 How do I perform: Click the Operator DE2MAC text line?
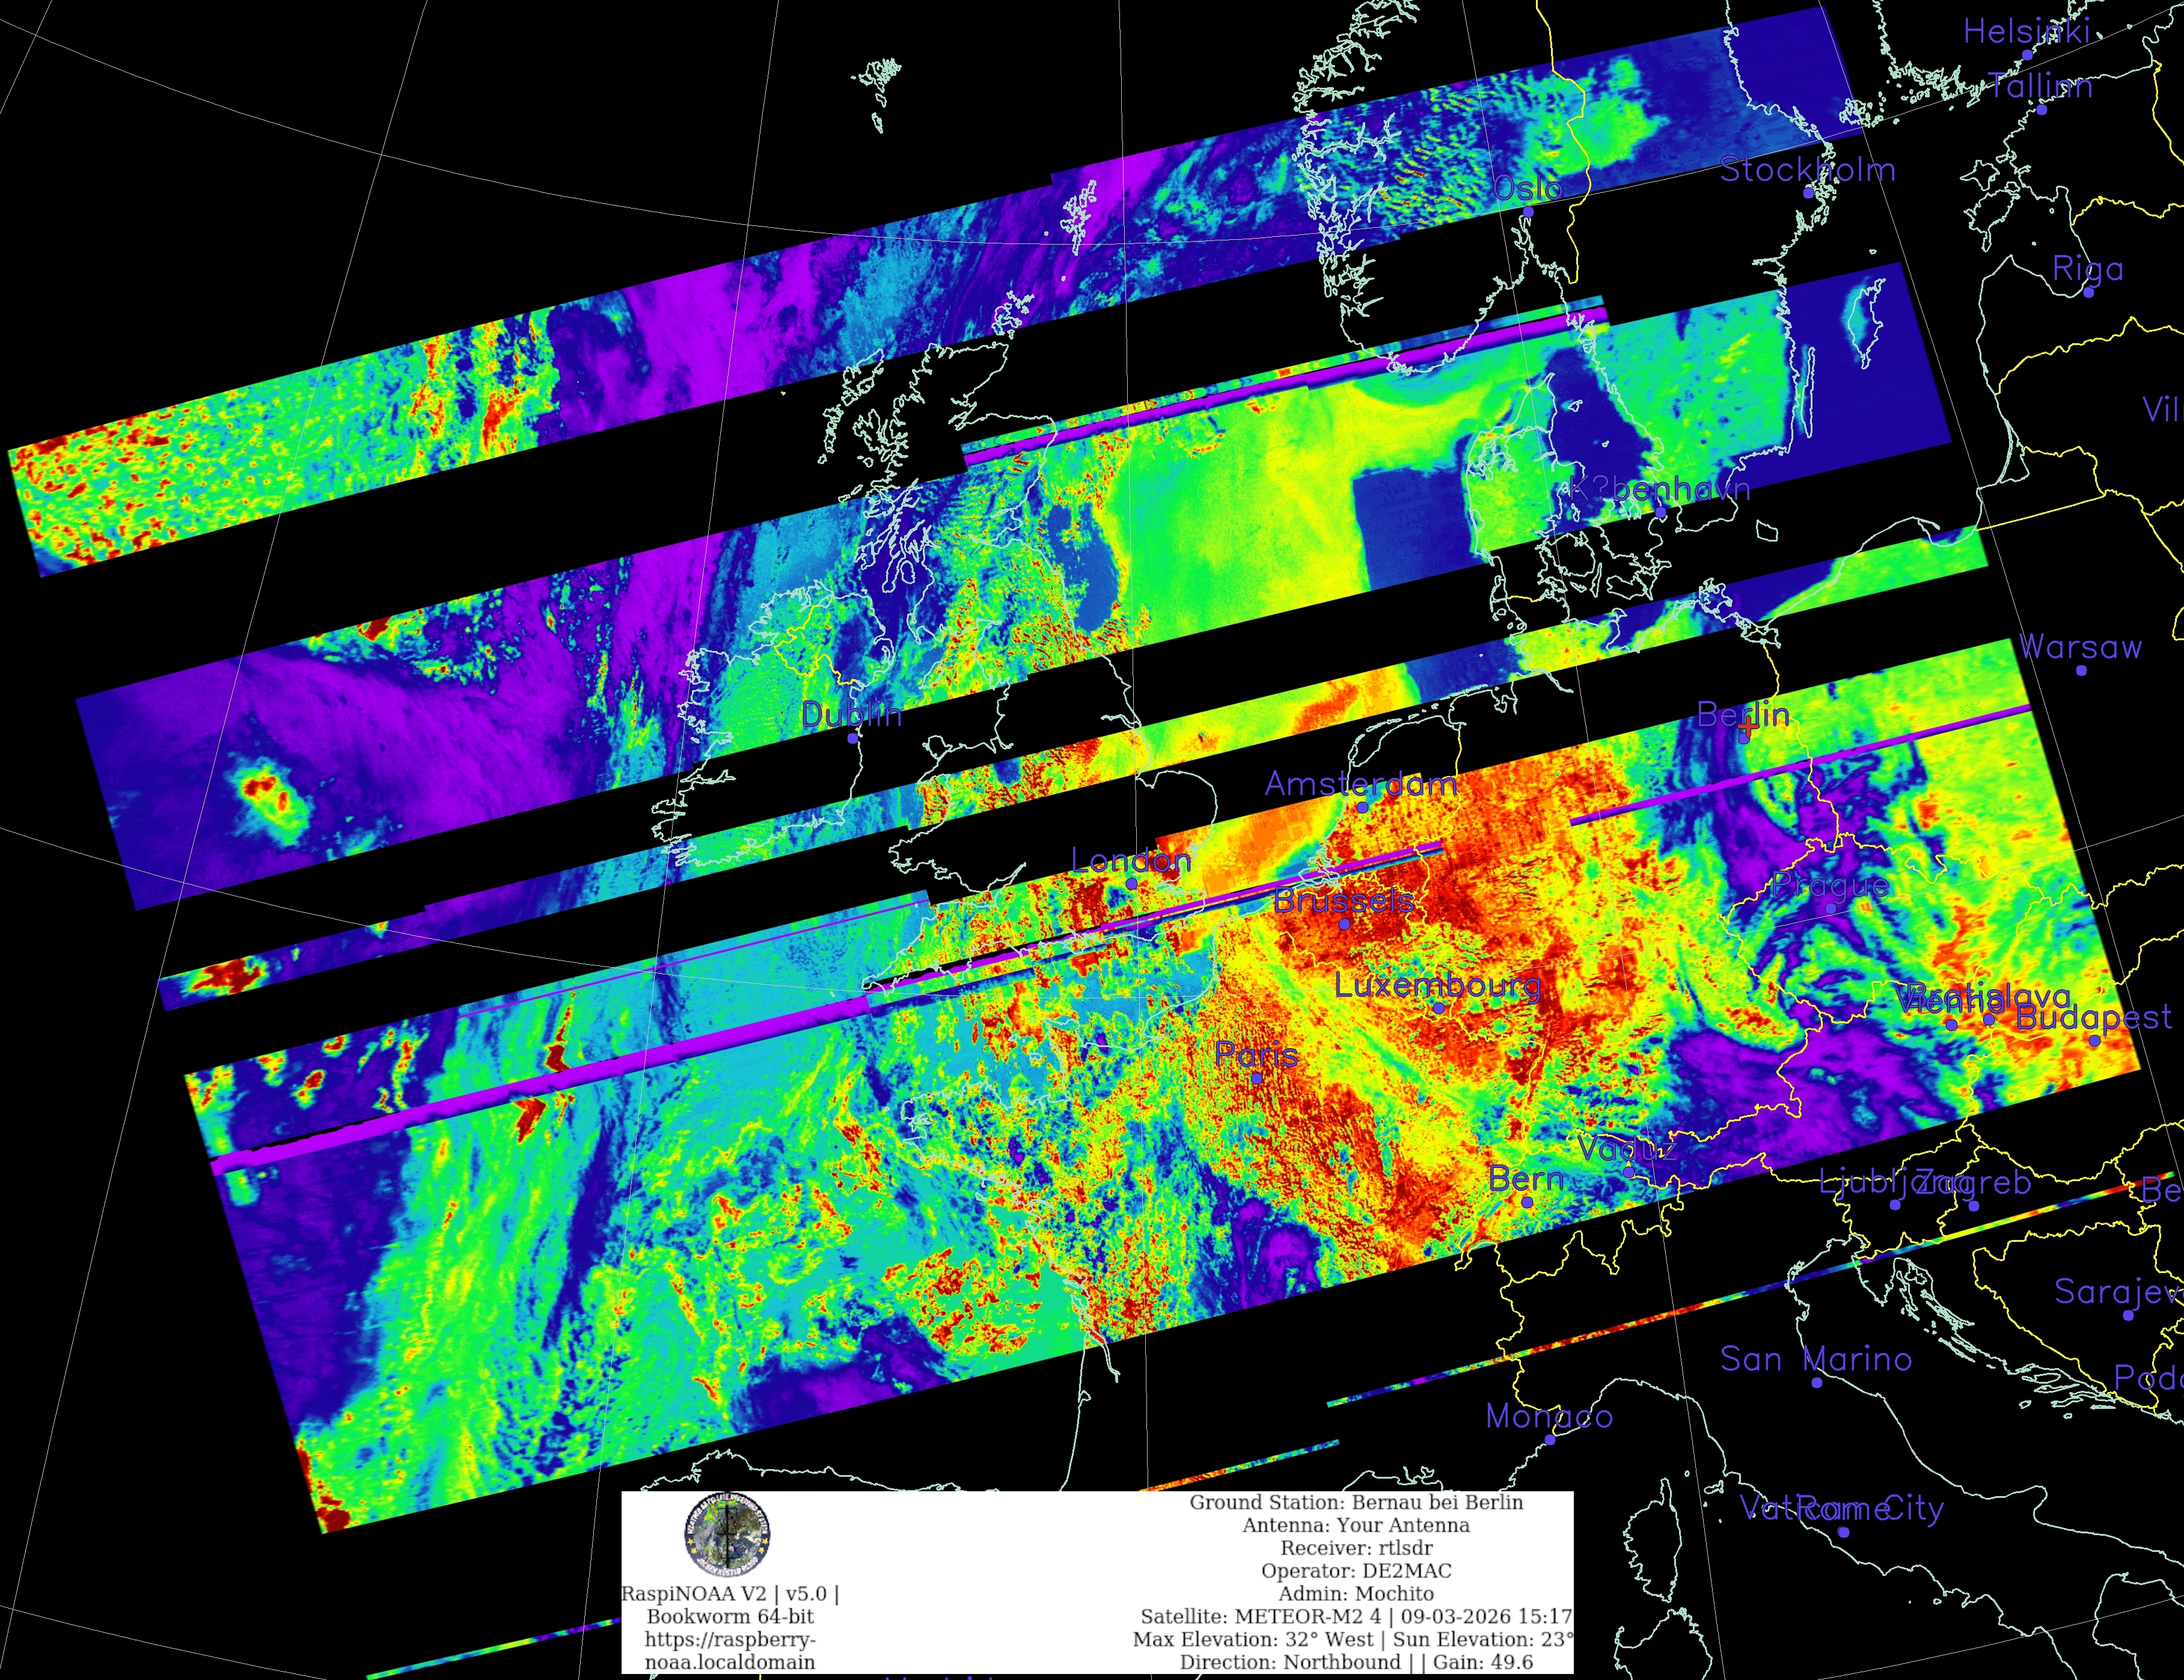(1356, 1570)
